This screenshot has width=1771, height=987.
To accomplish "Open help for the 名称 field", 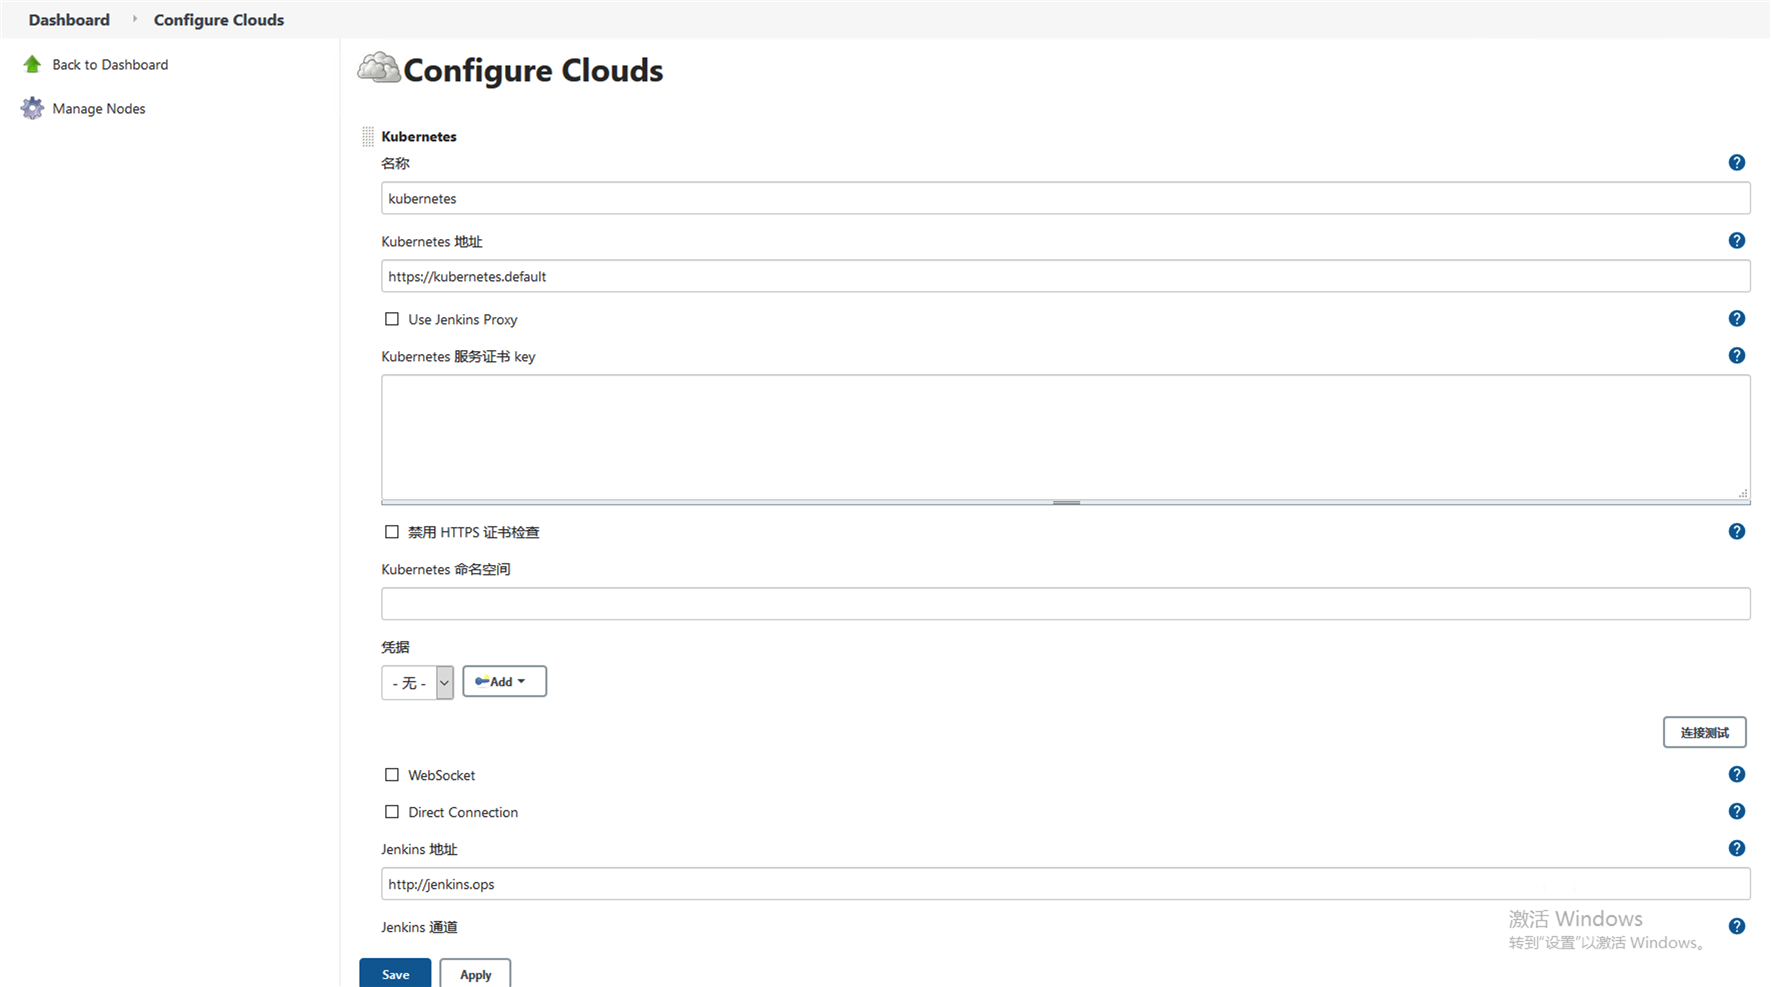I will (1736, 163).
